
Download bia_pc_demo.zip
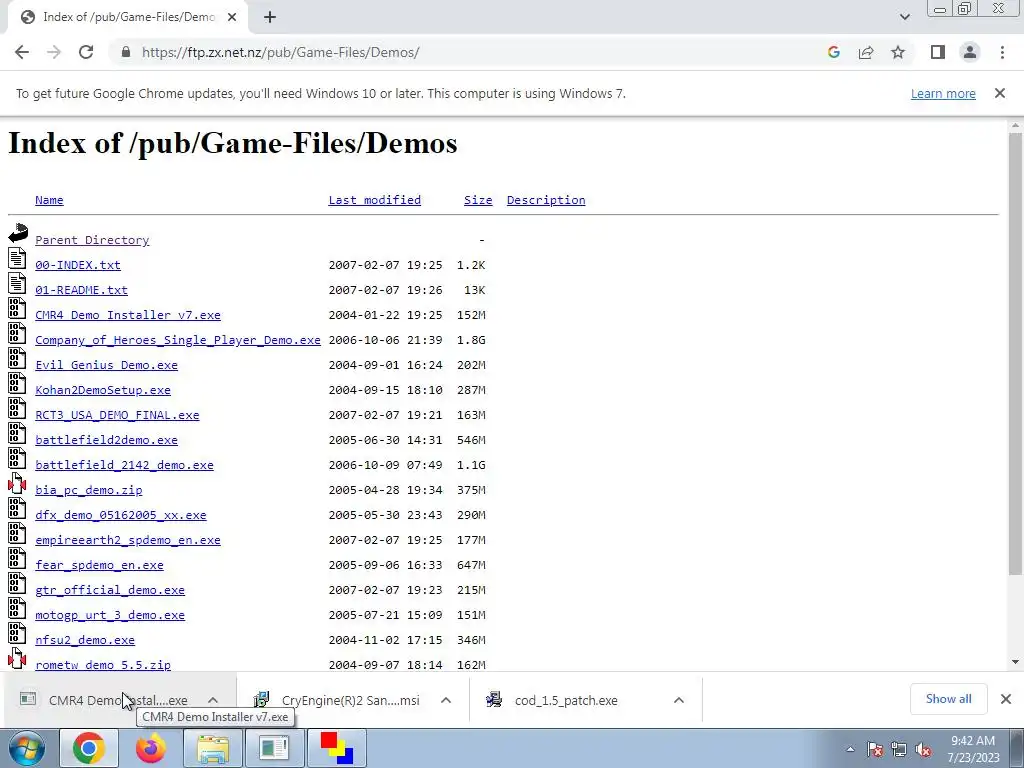[x=88, y=490]
